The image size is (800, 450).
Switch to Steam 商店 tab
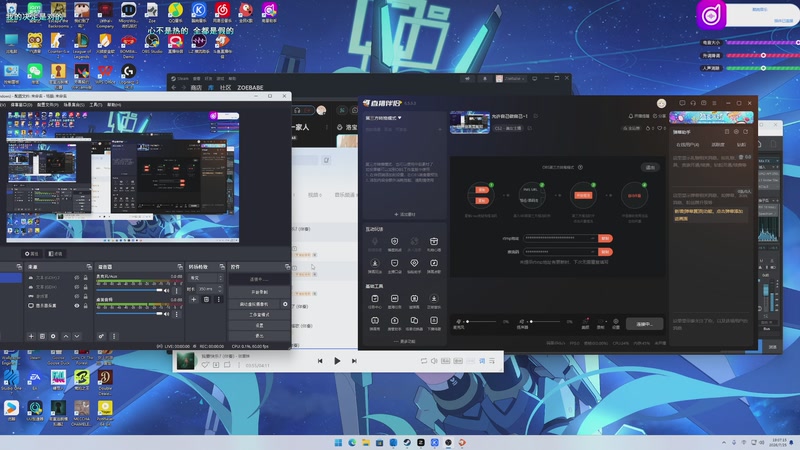[x=196, y=88]
